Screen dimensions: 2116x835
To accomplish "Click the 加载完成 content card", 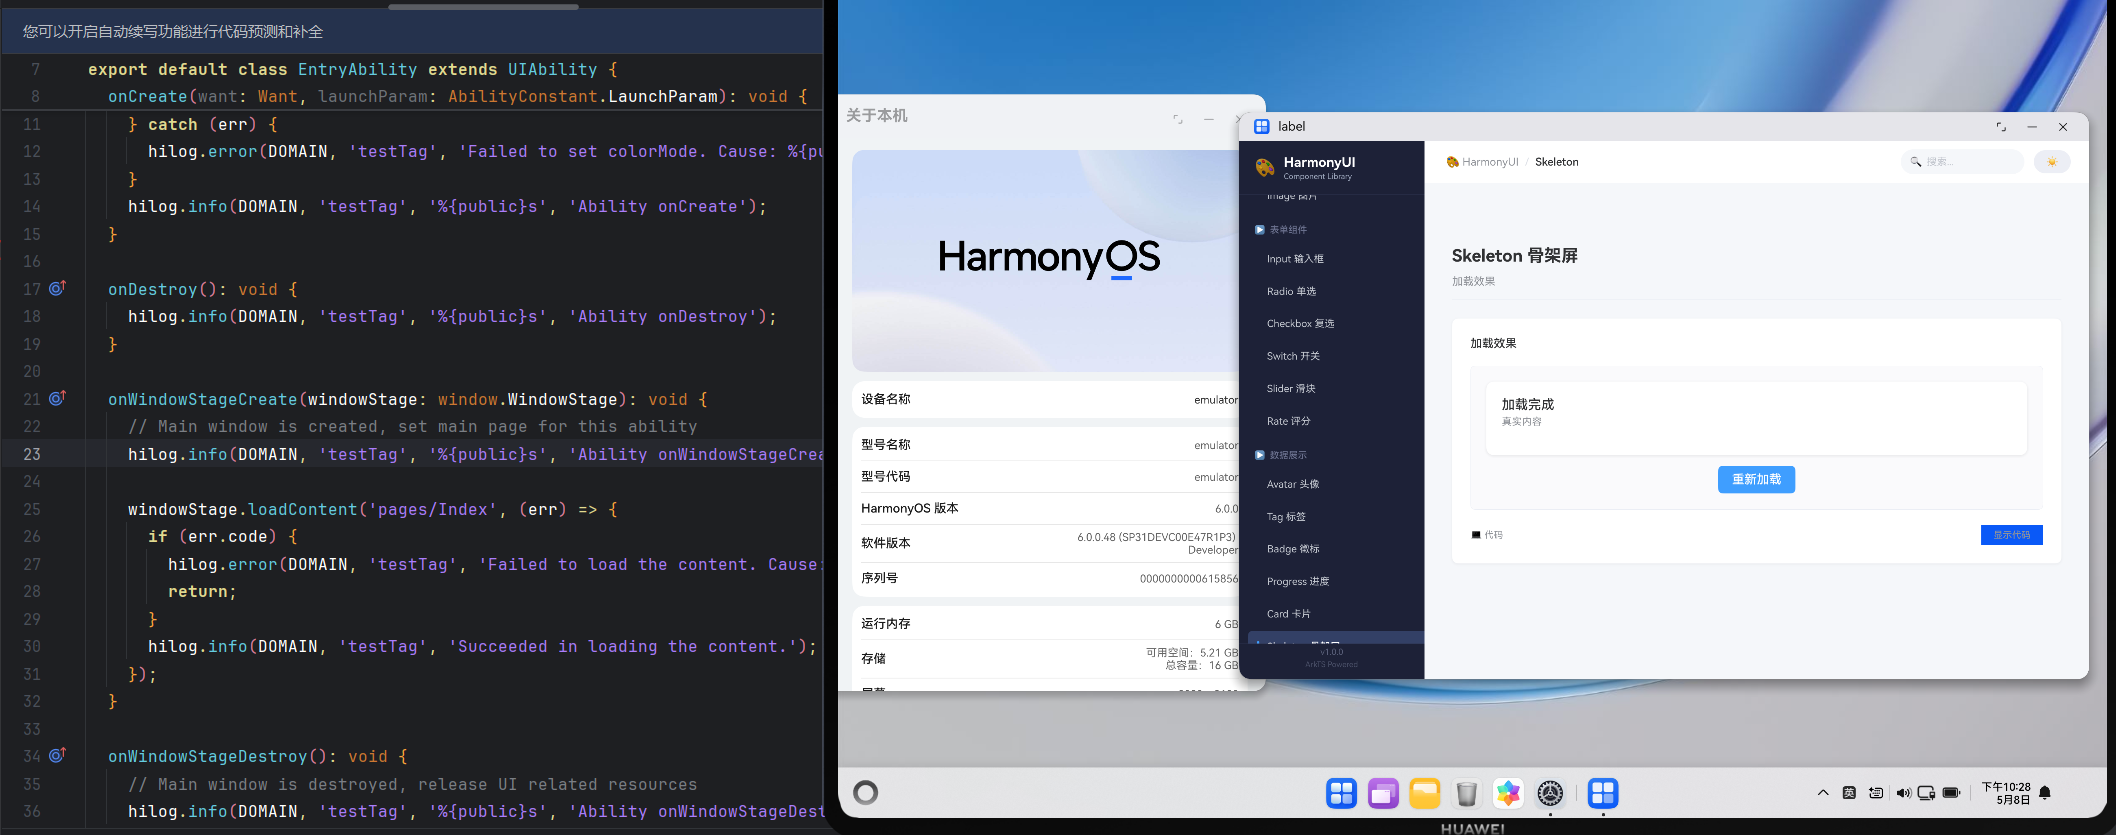I will coord(1756,418).
